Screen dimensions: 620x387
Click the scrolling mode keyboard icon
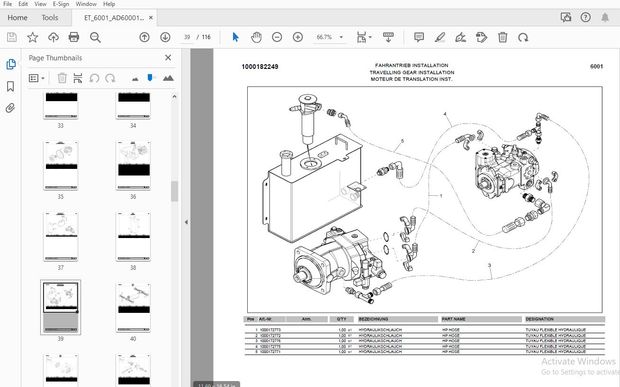(x=388, y=37)
